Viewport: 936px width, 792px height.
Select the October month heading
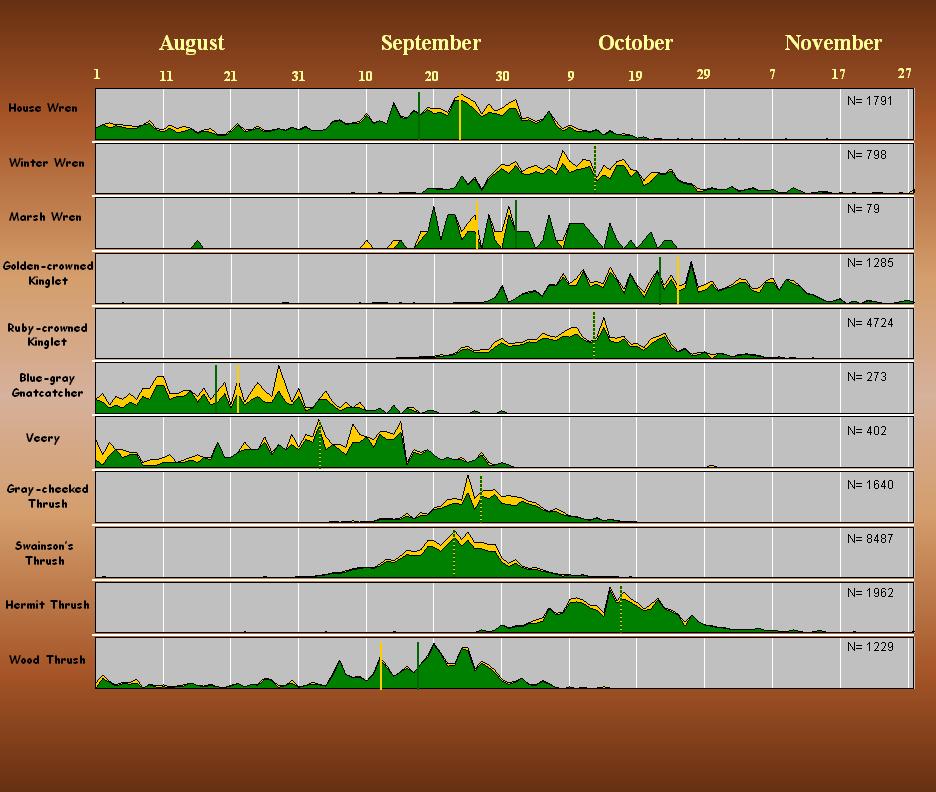[x=635, y=43]
